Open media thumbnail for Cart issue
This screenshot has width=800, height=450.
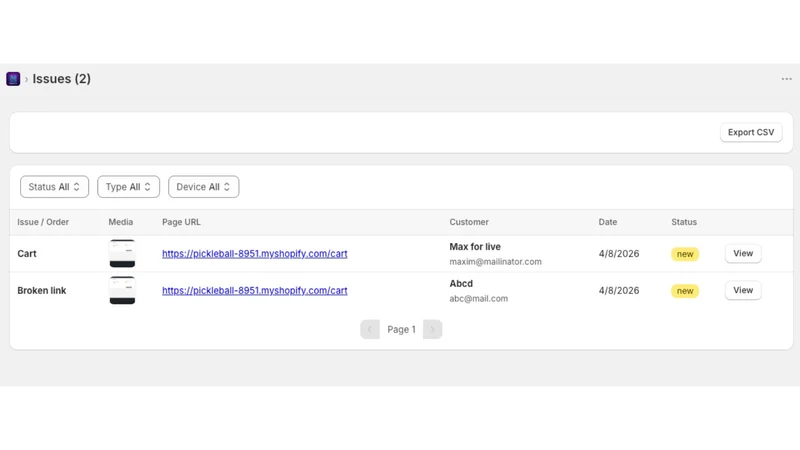tap(122, 254)
